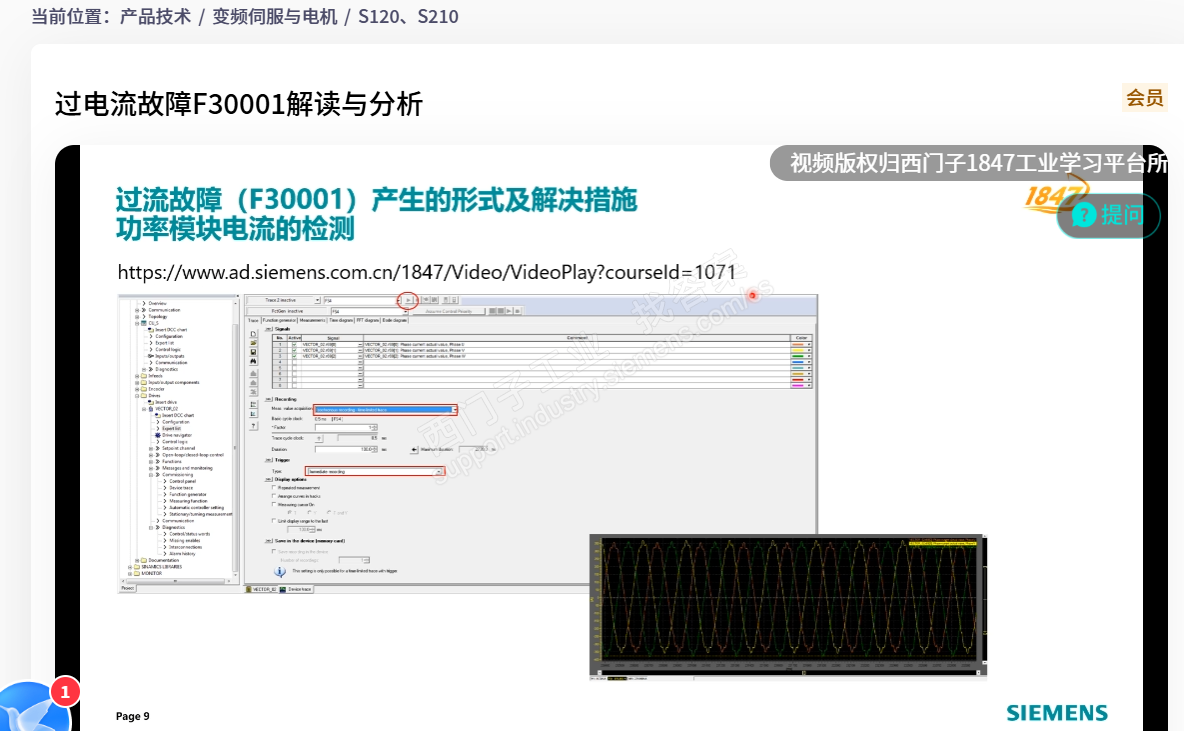Click the Factor input field
1184x731 pixels.
point(346,427)
